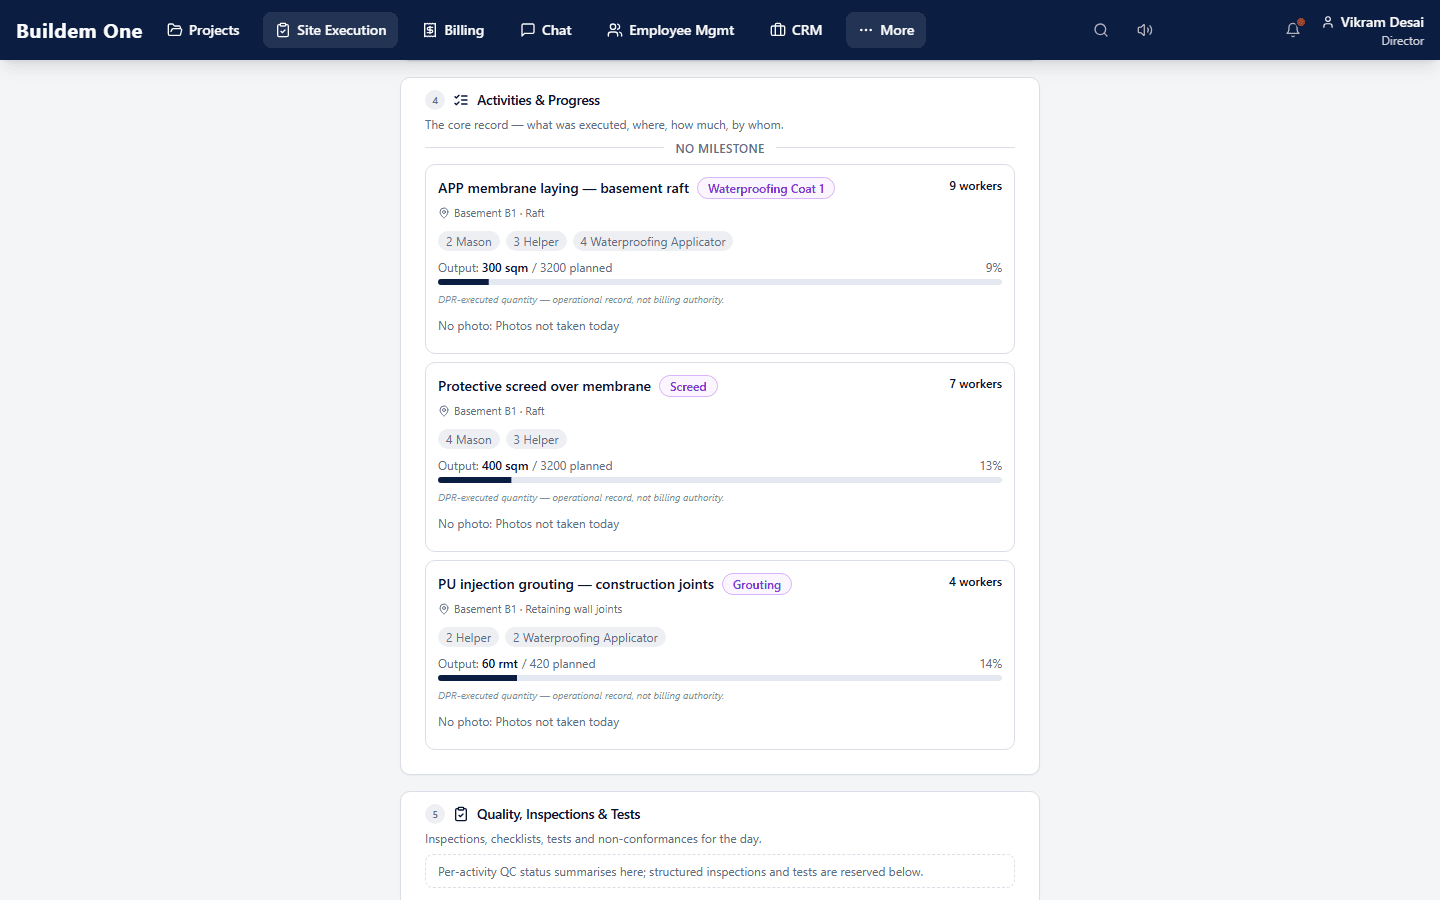Open the notifications bell
The height and width of the screenshot is (900, 1440).
[1293, 30]
